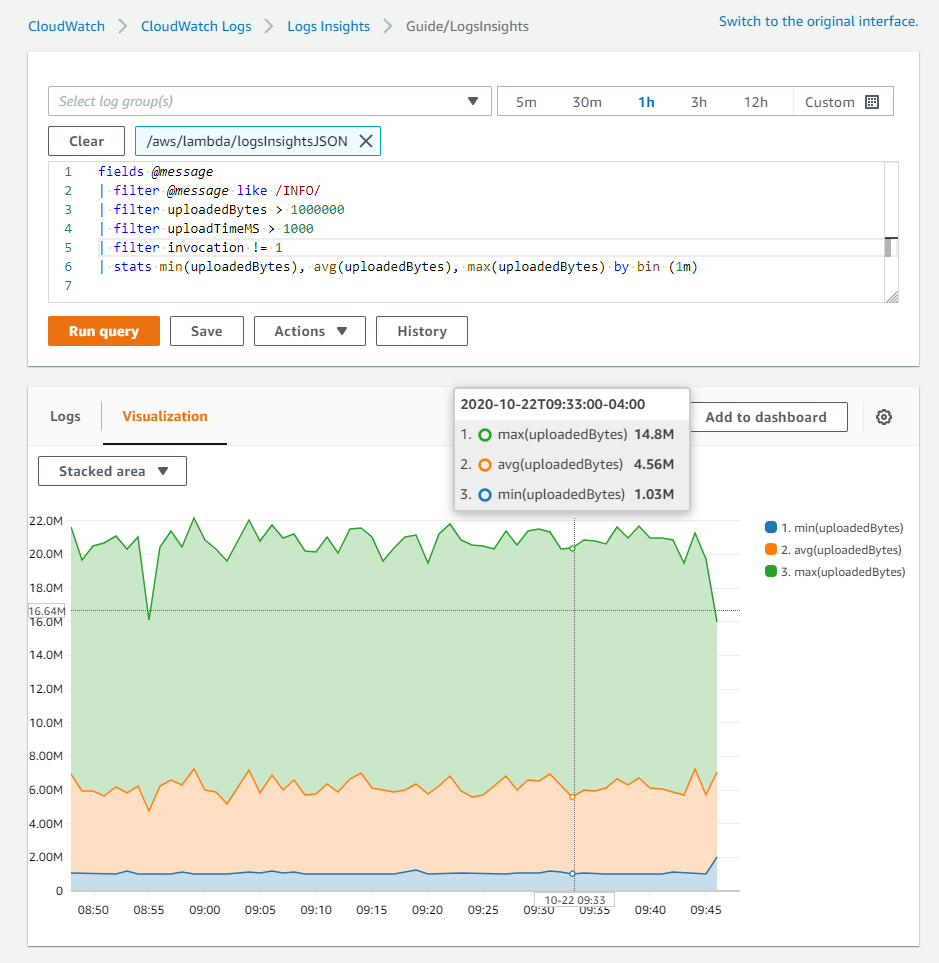This screenshot has height=963, width=939.
Task: Open the Actions dropdown
Action: click(309, 331)
